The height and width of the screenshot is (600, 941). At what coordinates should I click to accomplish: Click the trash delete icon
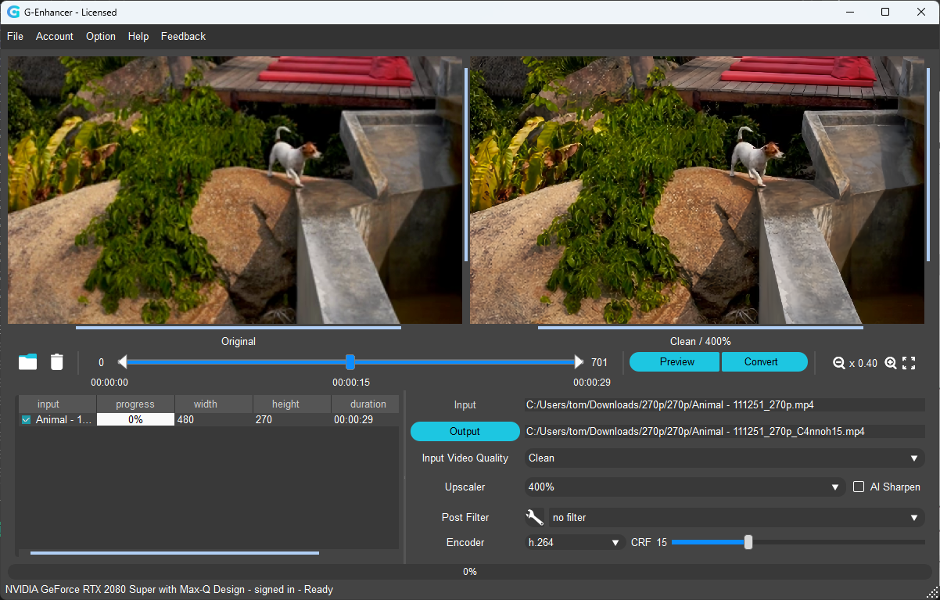tap(57, 362)
